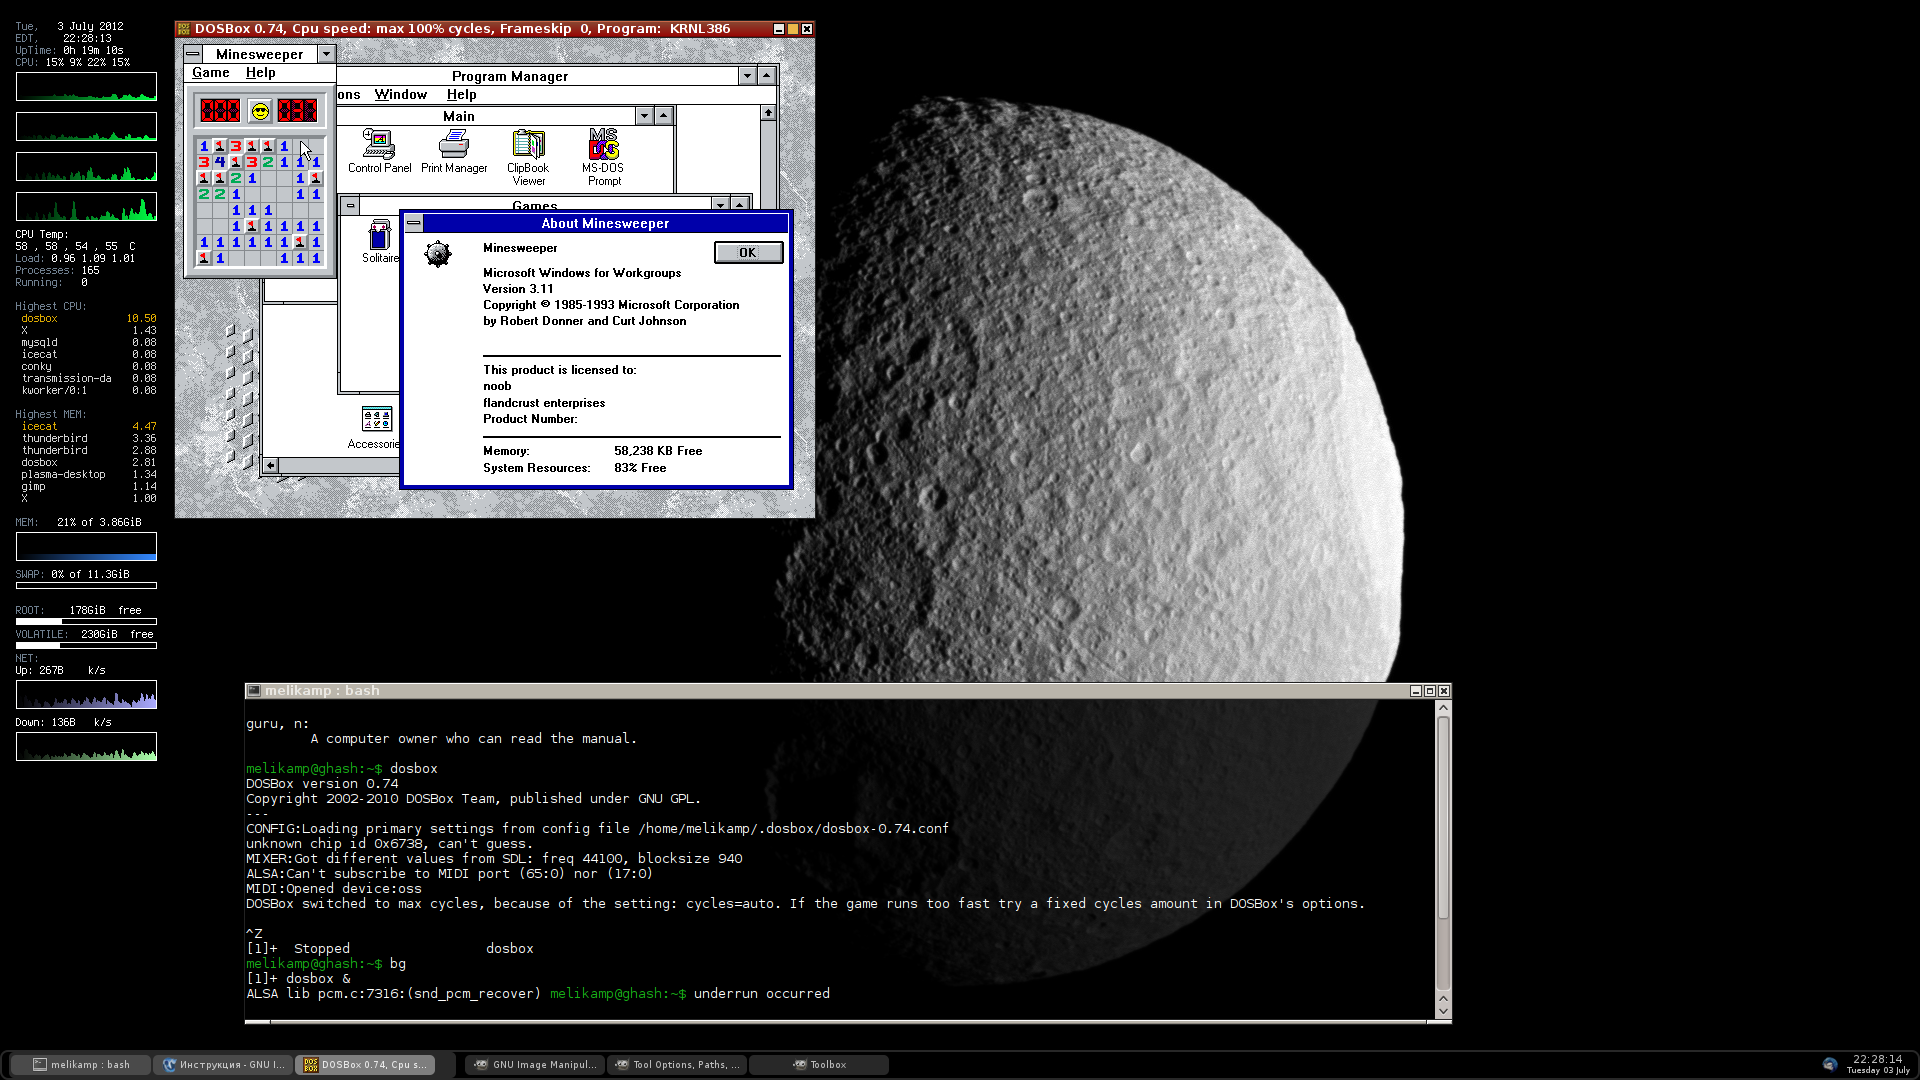This screenshot has width=1920, height=1080.
Task: Maximize the Main group window
Action: click(664, 116)
